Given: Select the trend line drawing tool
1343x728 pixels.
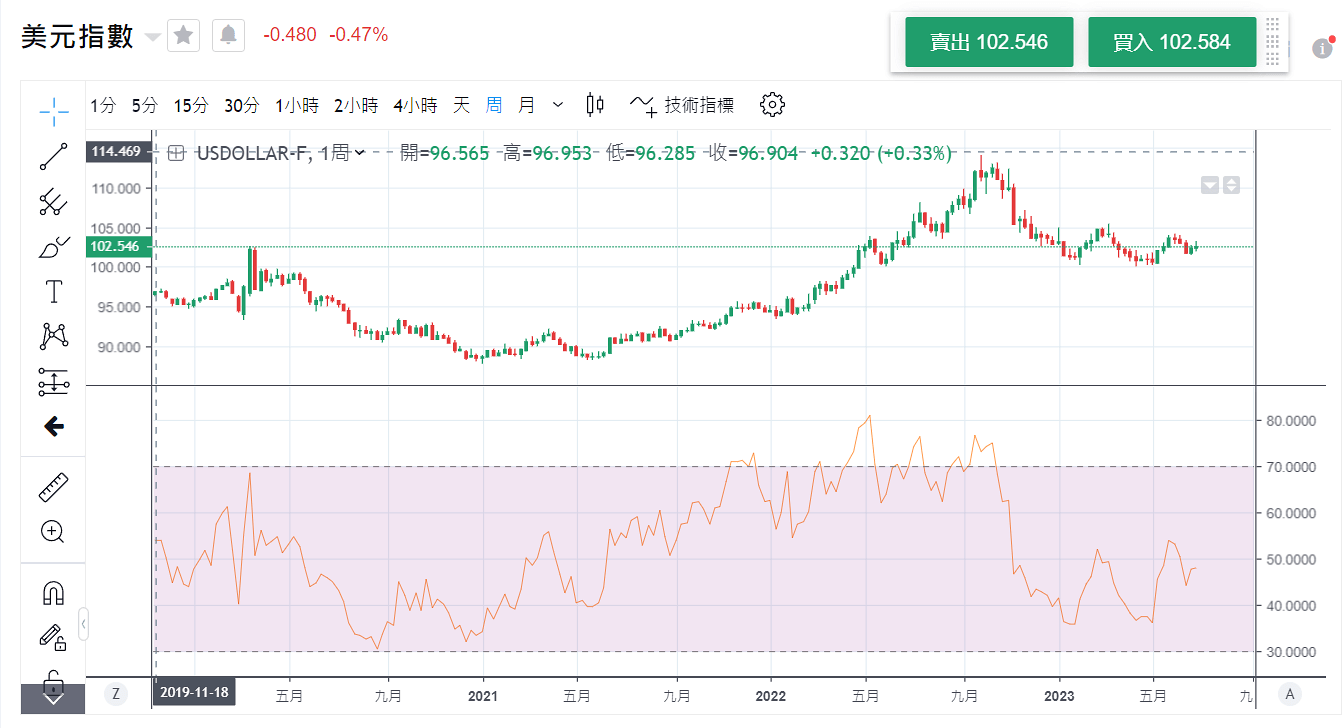Looking at the screenshot, I should click(x=53, y=157).
